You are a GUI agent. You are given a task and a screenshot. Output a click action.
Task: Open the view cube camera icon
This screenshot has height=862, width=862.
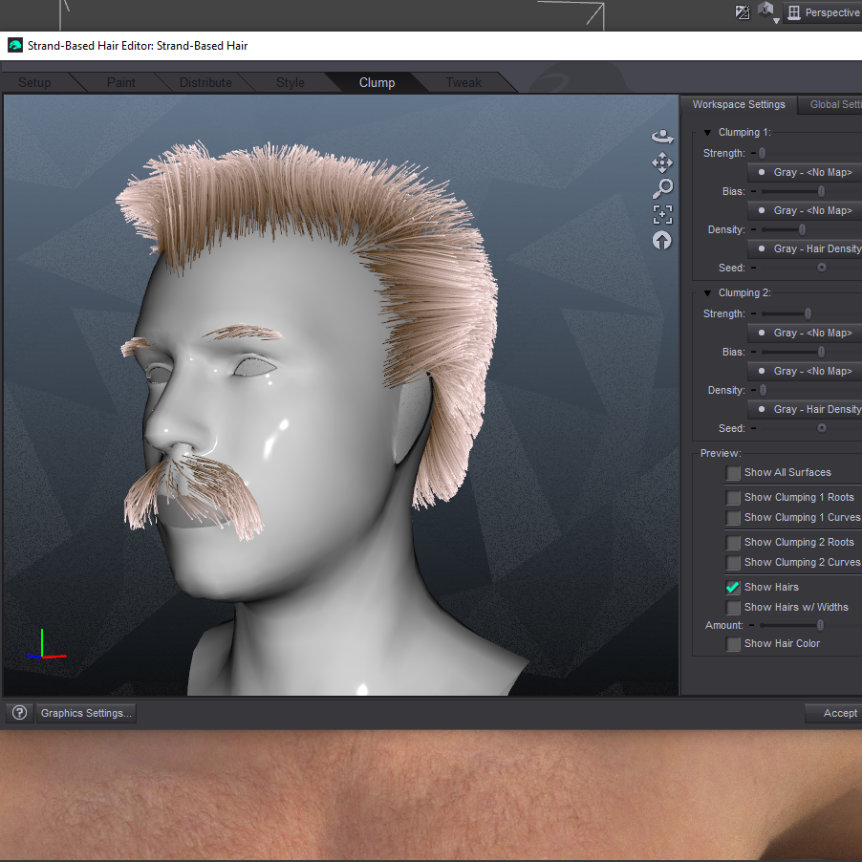coord(766,11)
